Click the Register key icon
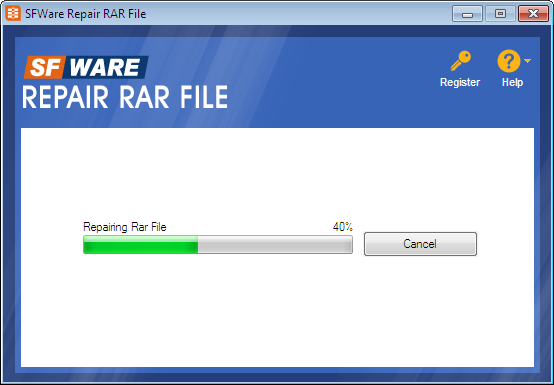 pos(460,61)
